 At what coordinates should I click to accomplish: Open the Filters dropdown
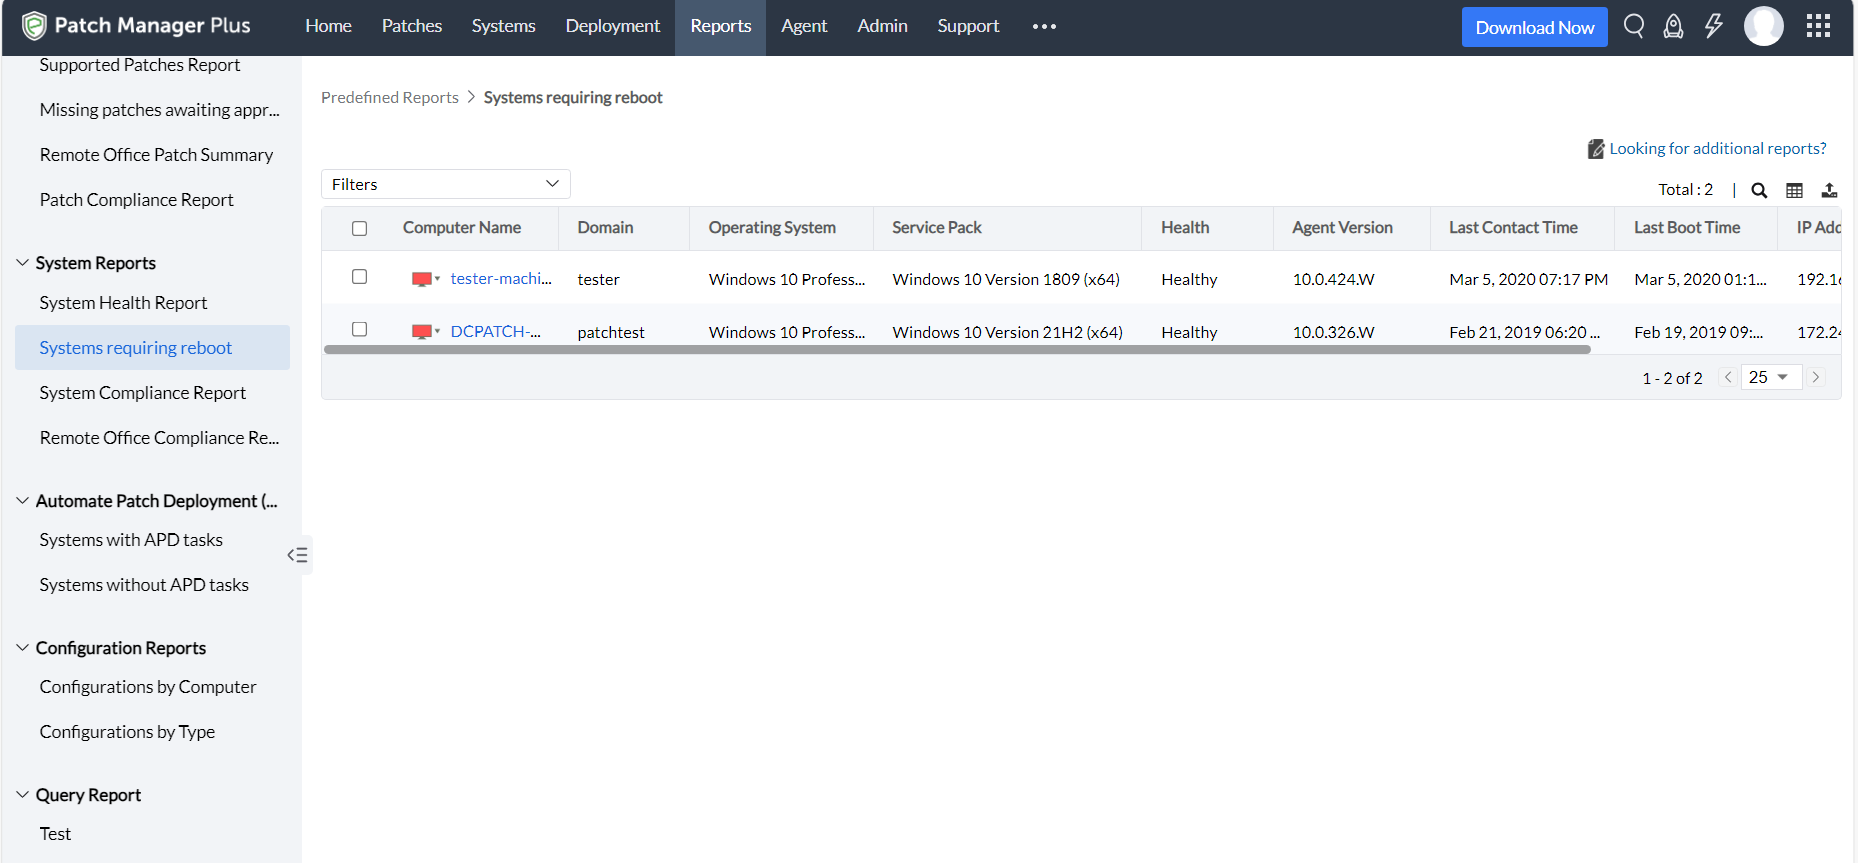[x=445, y=184]
